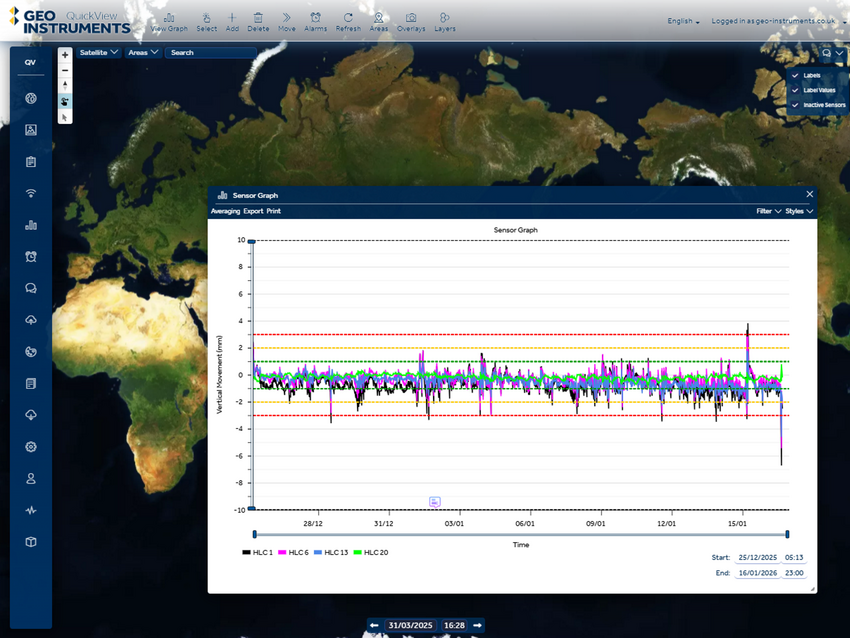Screen dimensions: 850x638
Task: Open the Styles dropdown in graph panel
Action: [799, 212]
